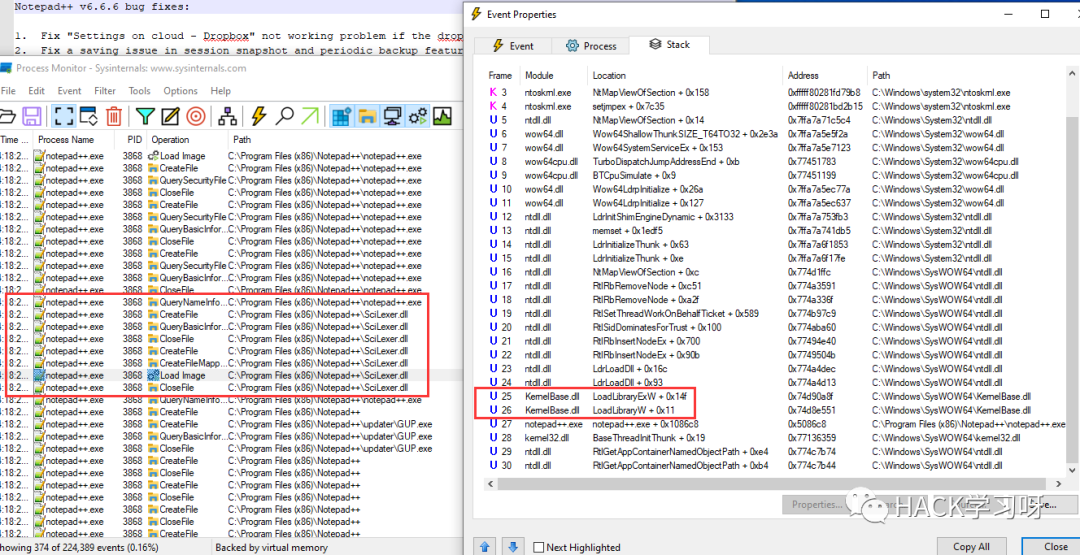Click the Open file icon in Process Monitor toolbar
The height and width of the screenshot is (555, 1080).
tap(8, 116)
